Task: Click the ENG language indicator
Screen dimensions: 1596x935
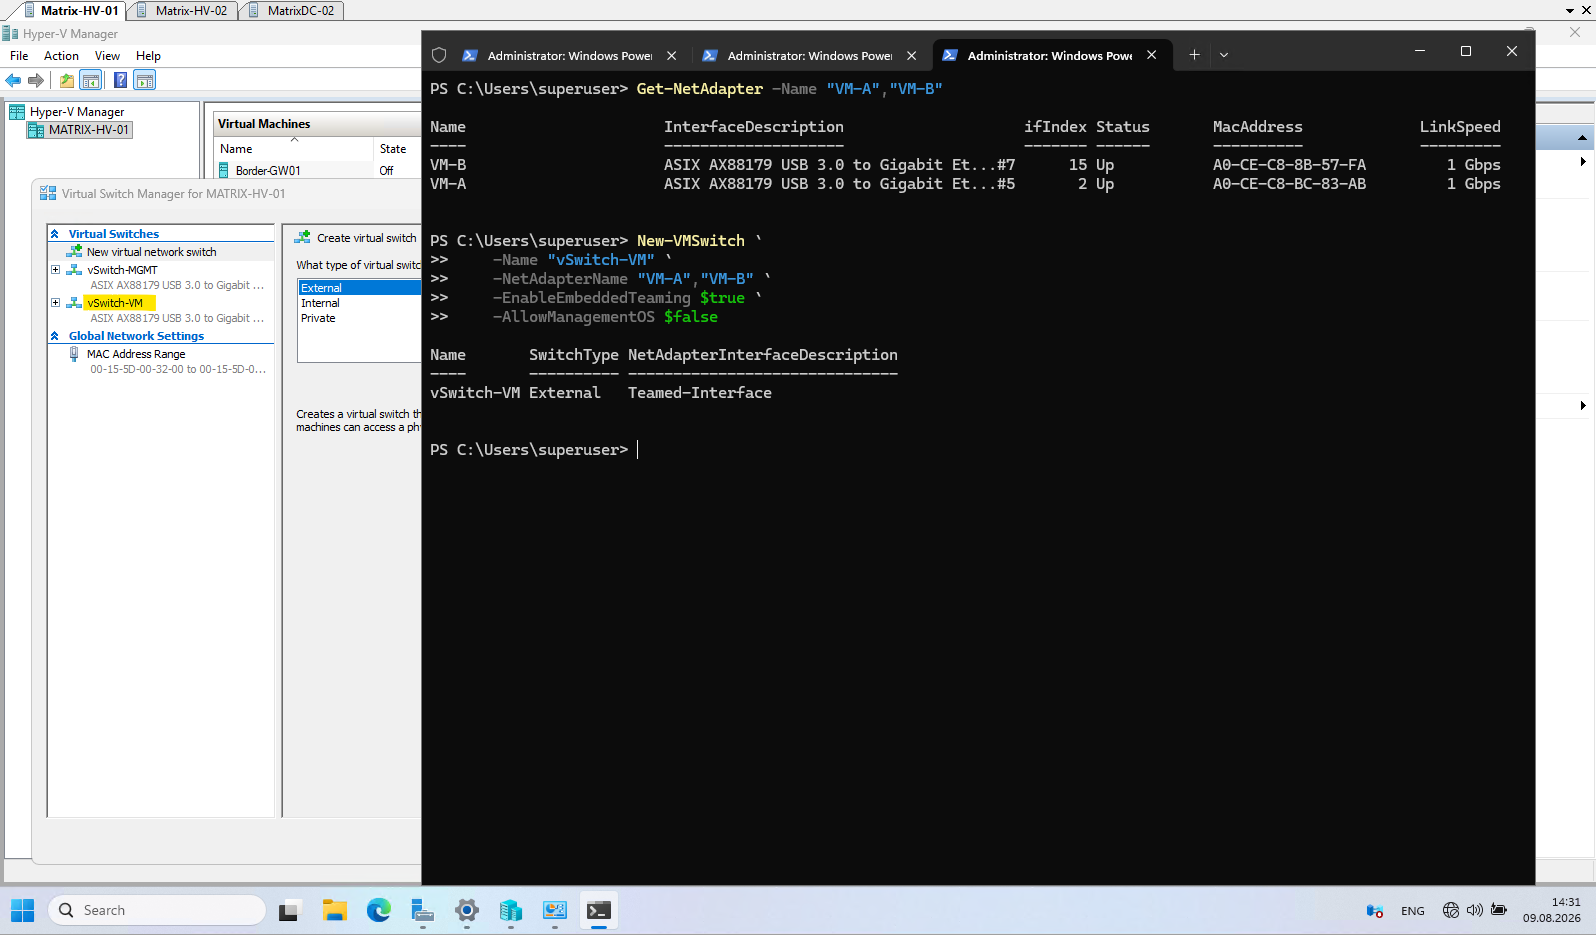Action: click(1413, 911)
